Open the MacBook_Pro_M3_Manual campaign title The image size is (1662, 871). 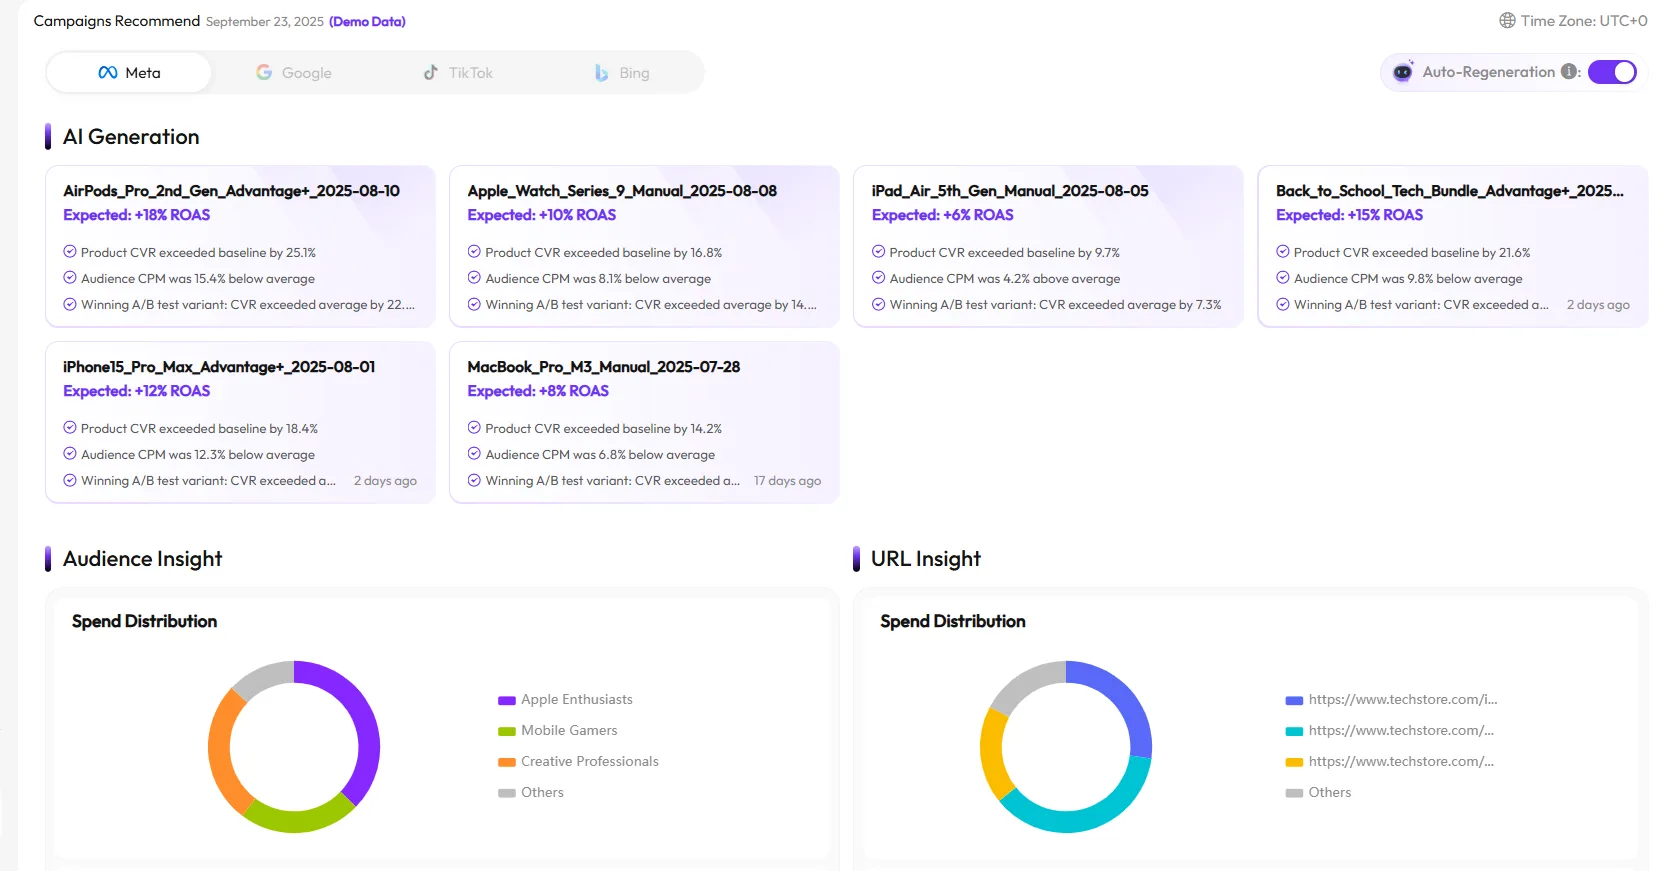coord(604,367)
